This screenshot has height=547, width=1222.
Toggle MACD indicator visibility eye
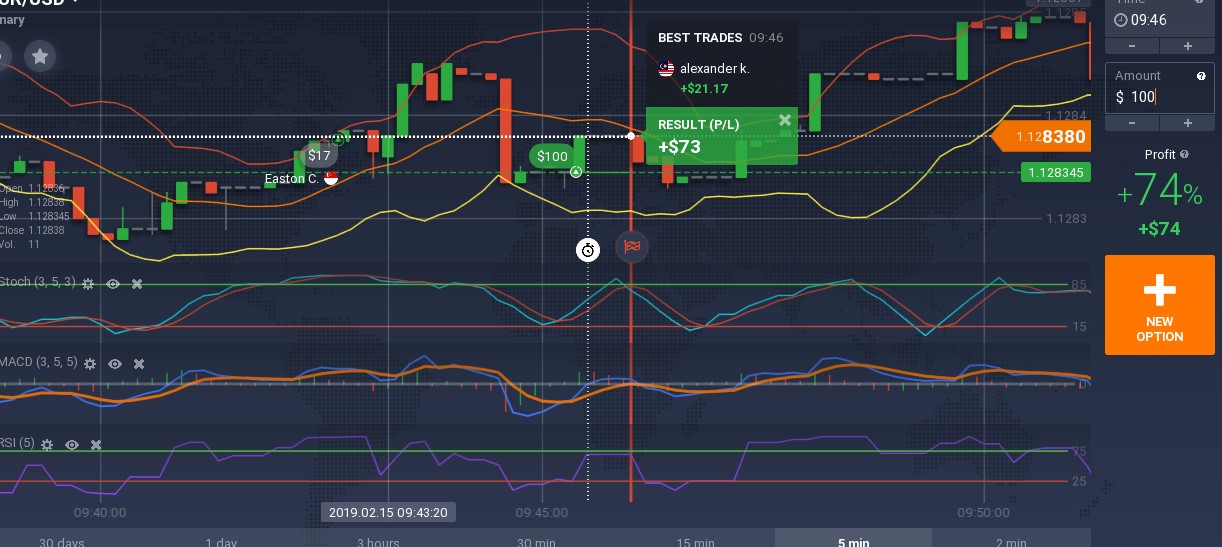[x=115, y=364]
